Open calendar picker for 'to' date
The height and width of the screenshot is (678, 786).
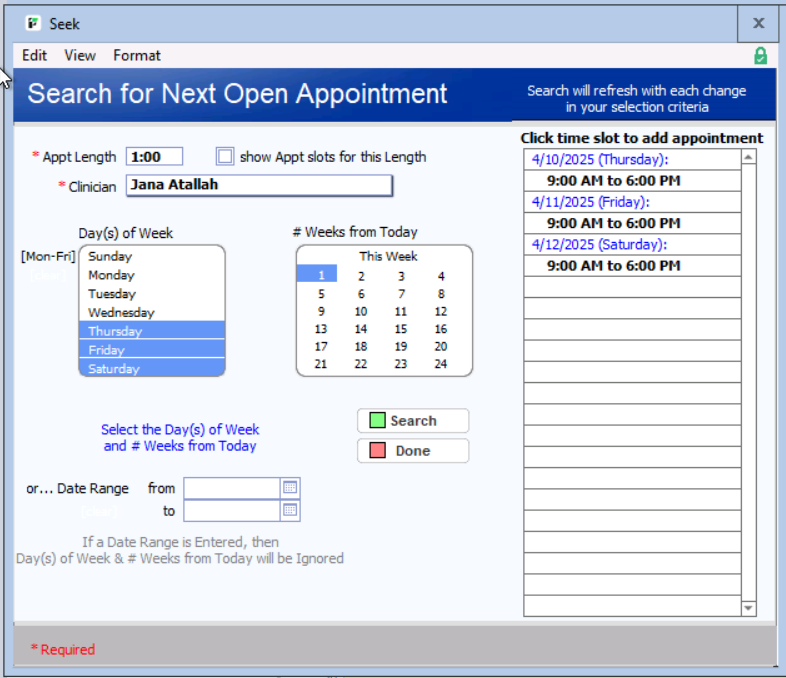tap(290, 511)
